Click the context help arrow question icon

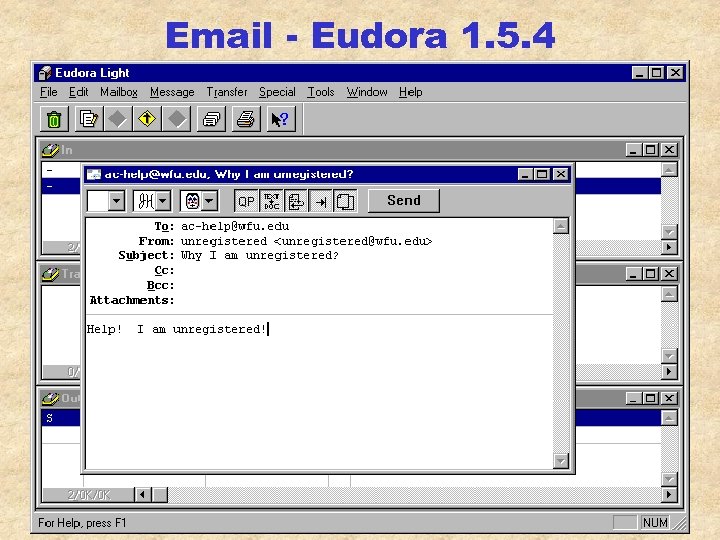(x=281, y=119)
